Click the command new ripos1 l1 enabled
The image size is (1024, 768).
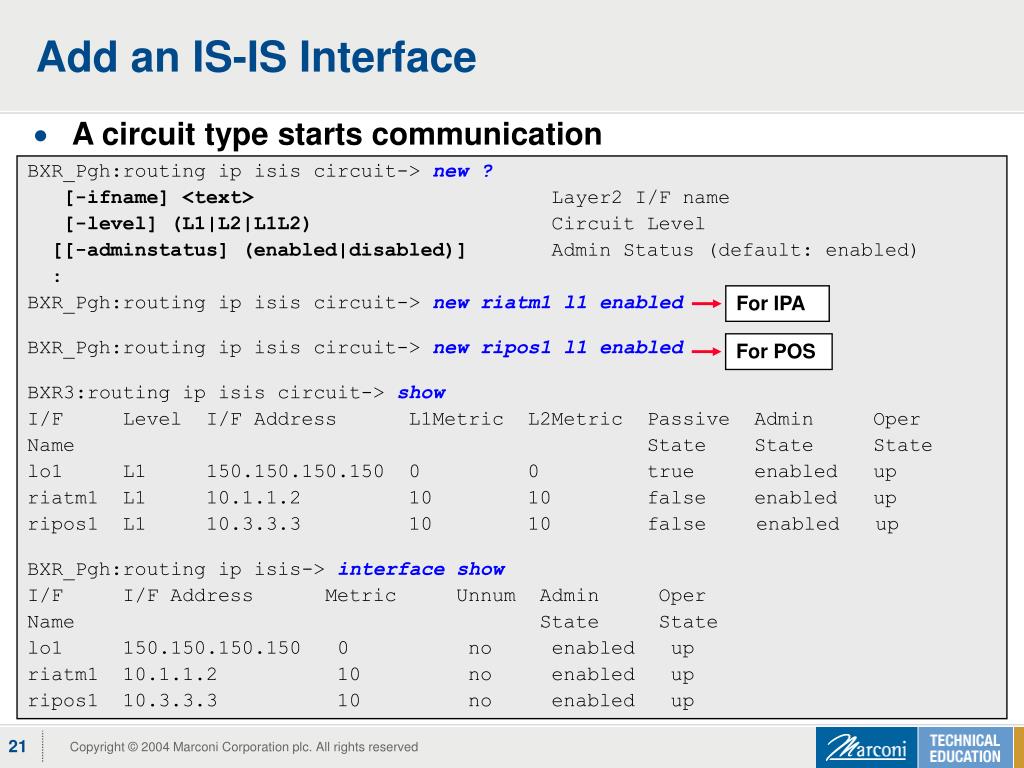point(558,348)
